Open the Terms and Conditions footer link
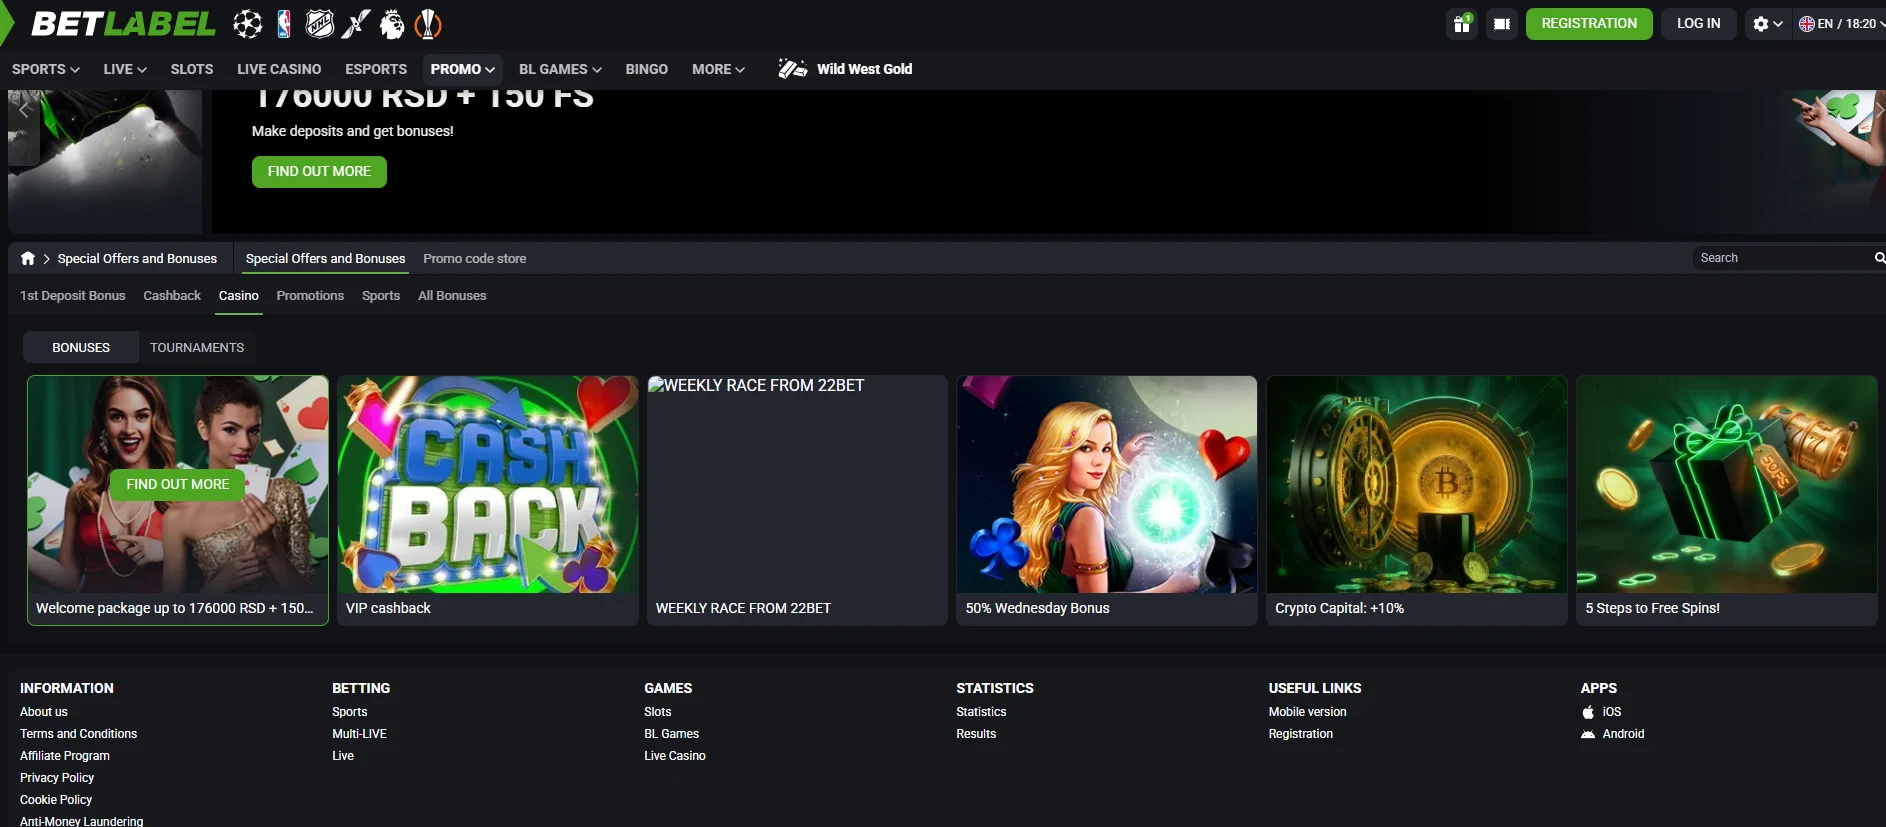Image resolution: width=1886 pixels, height=827 pixels. (x=79, y=734)
